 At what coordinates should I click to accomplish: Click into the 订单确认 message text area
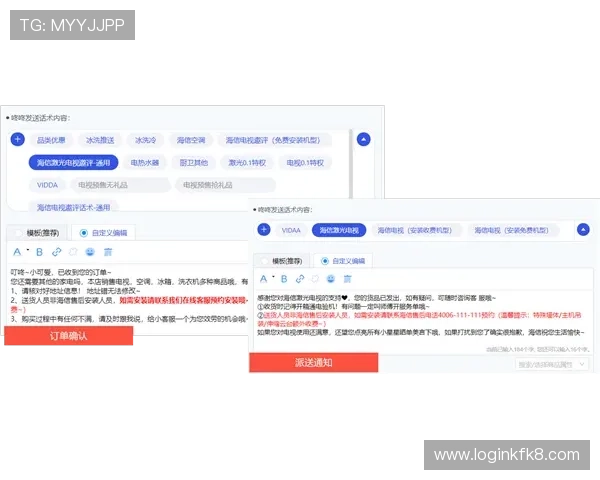tap(128, 295)
